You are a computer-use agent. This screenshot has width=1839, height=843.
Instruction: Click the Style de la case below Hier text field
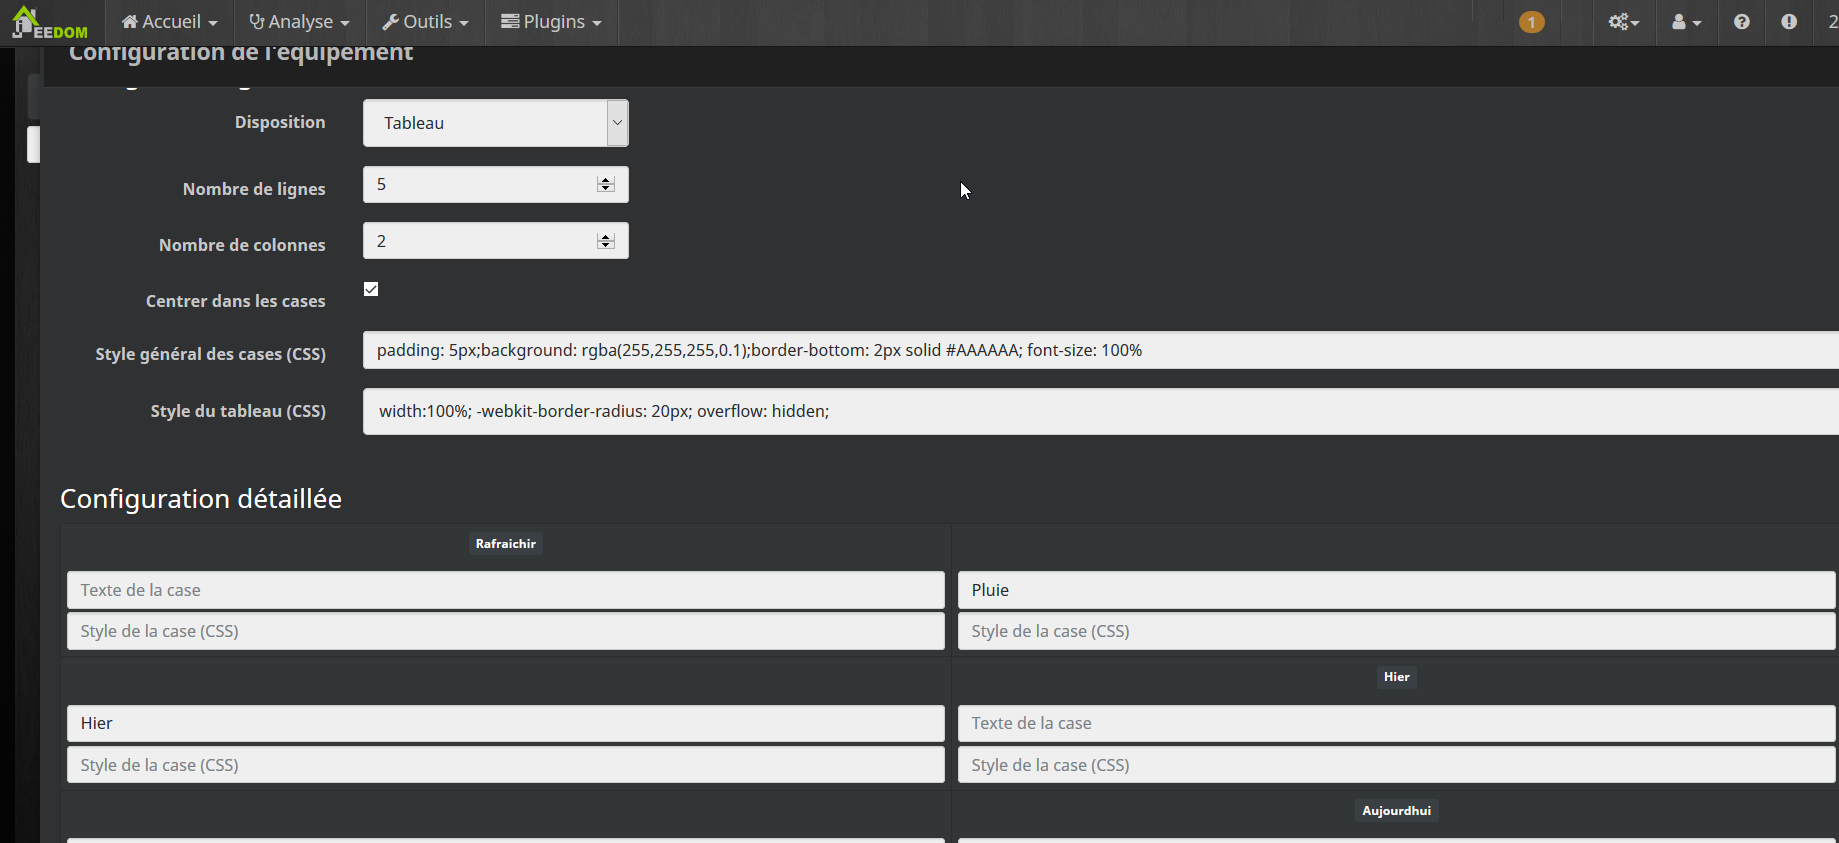pos(506,765)
